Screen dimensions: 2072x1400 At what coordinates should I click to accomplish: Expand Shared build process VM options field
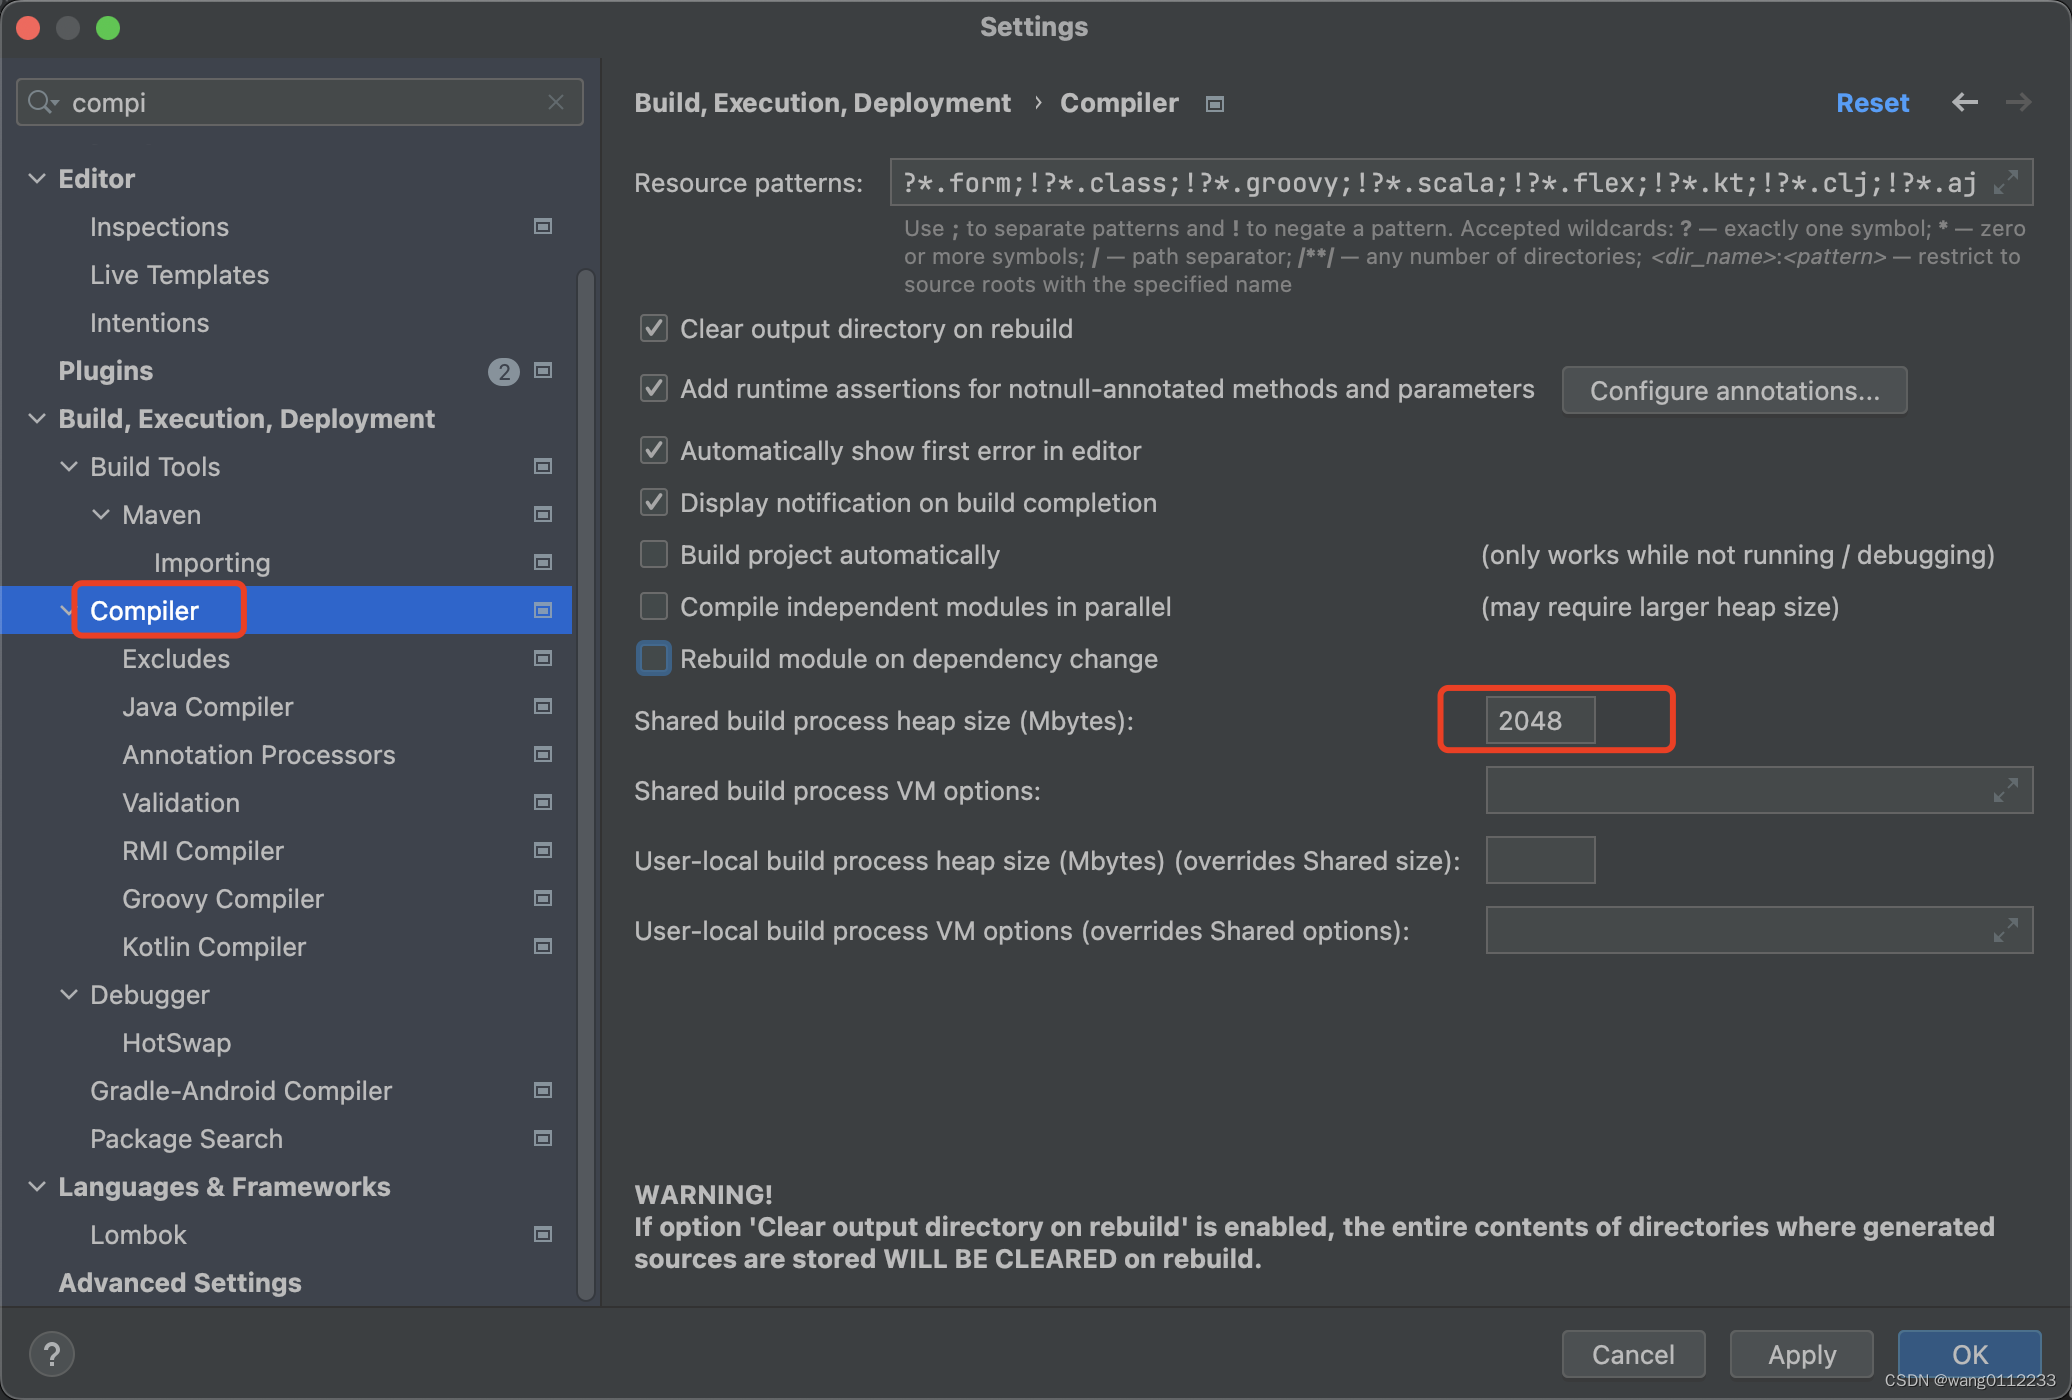pos(2006,791)
